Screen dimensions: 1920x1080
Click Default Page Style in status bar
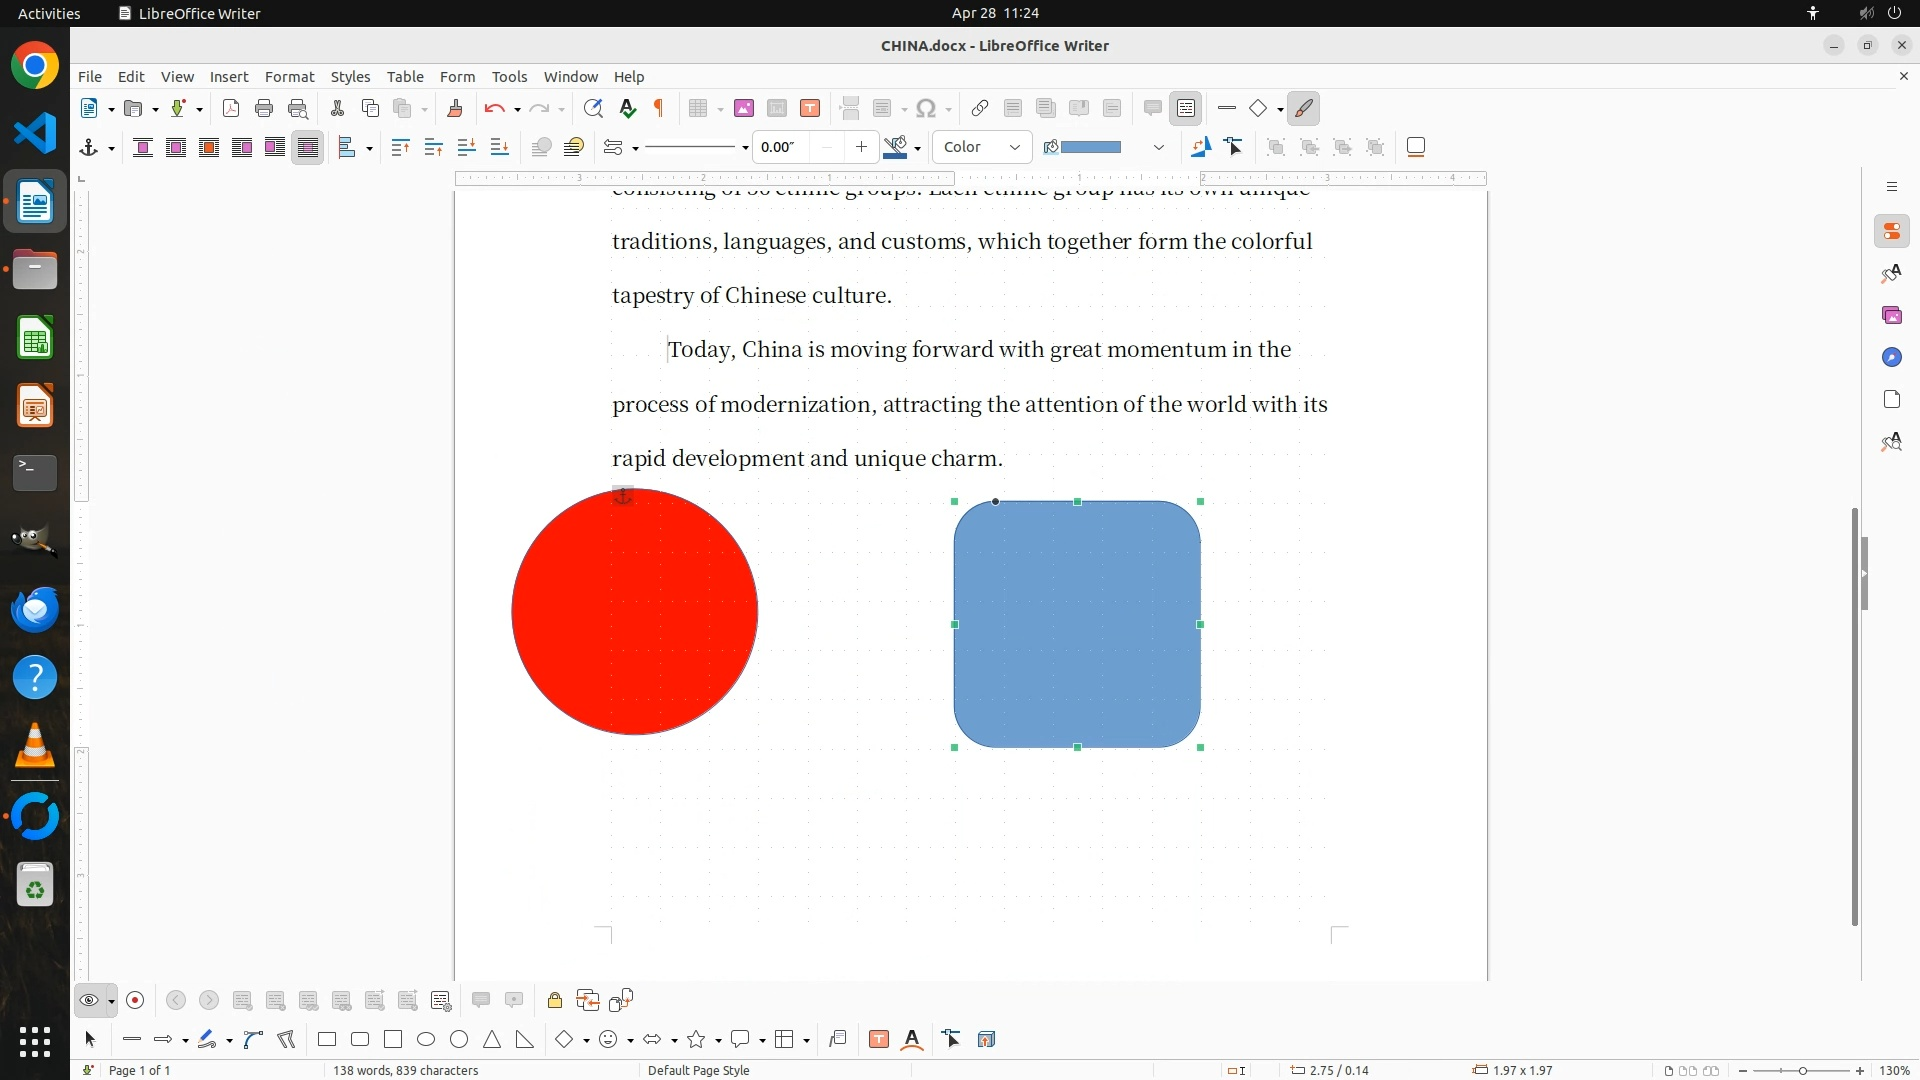[x=698, y=1070]
